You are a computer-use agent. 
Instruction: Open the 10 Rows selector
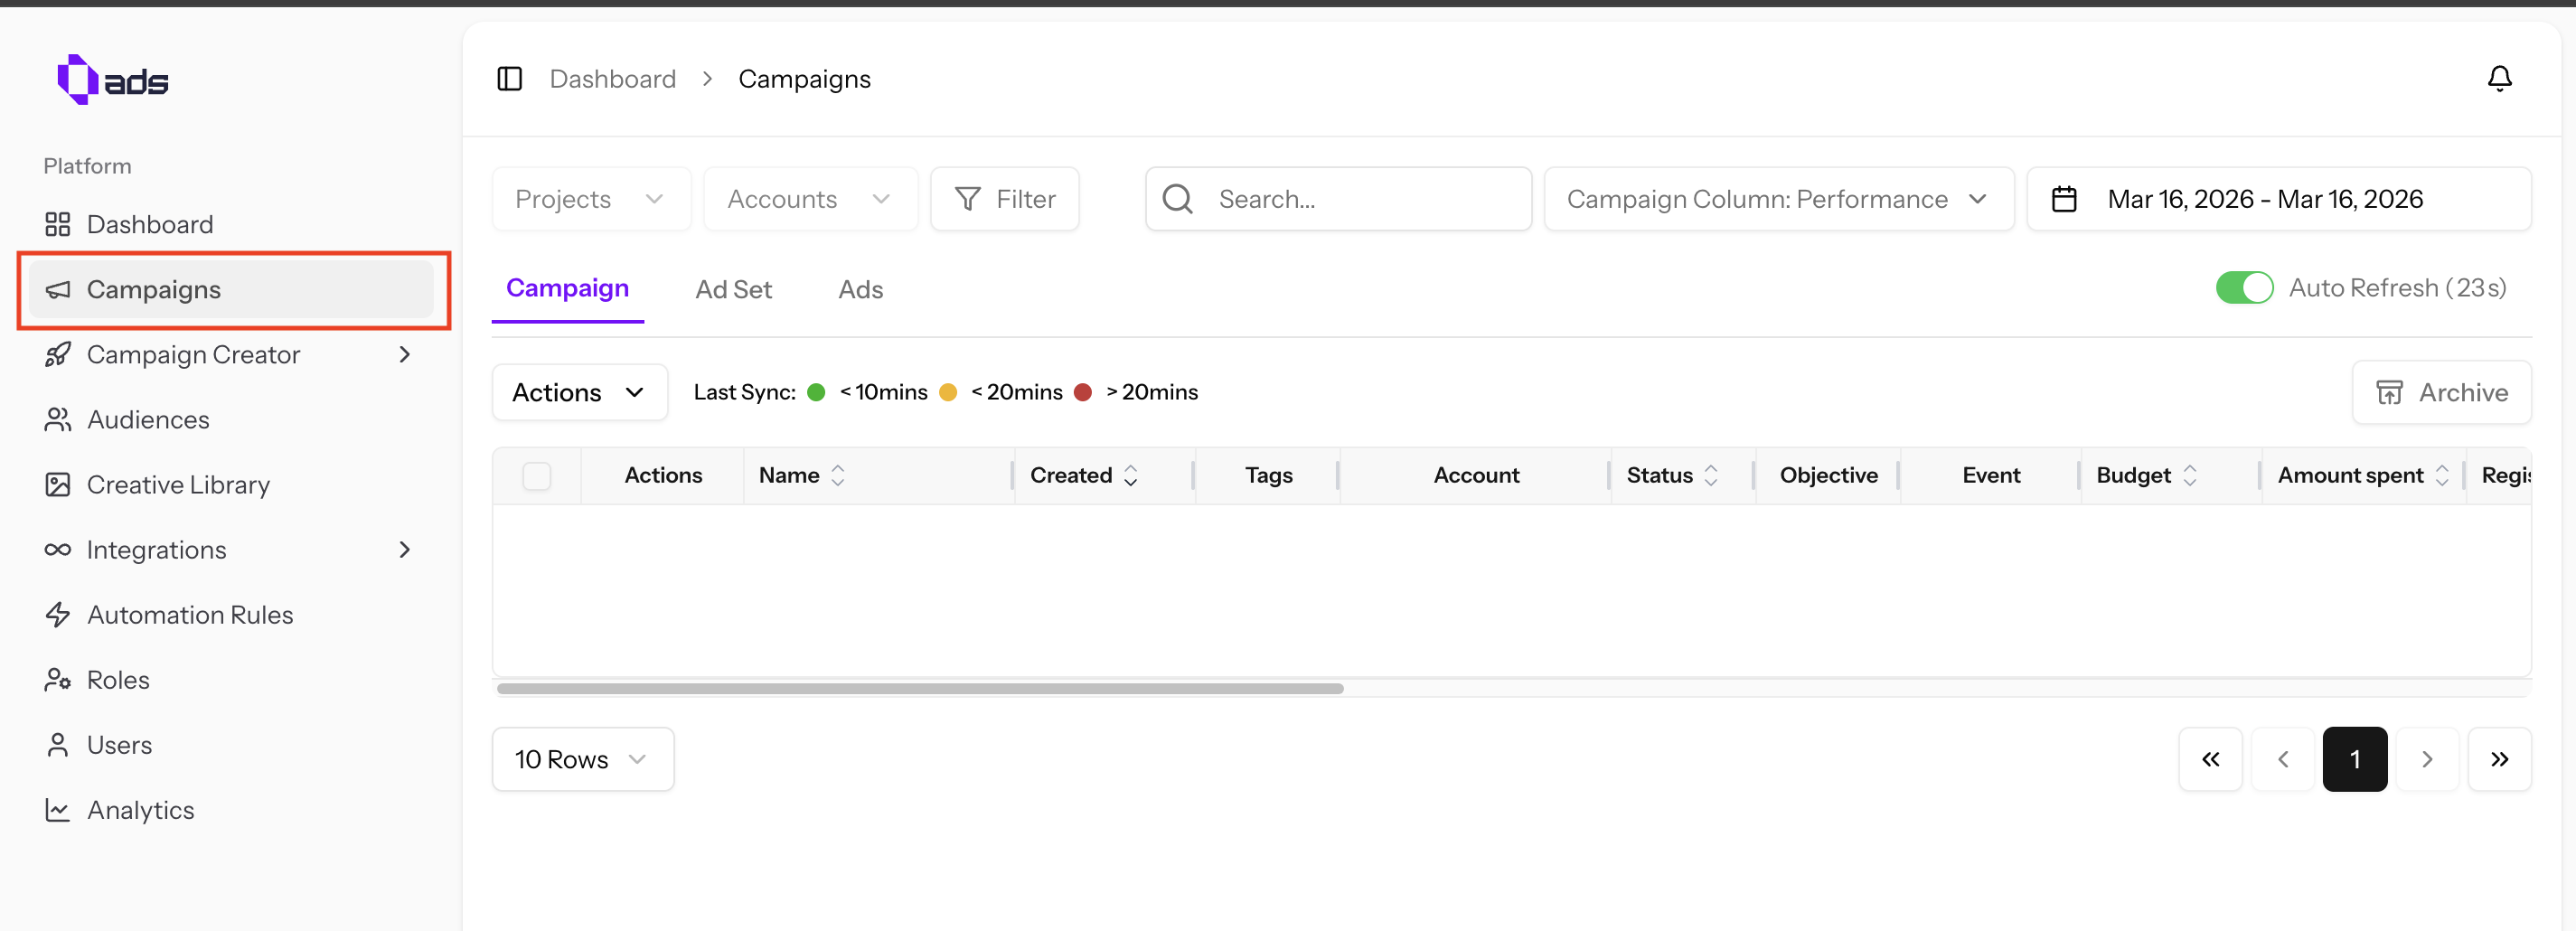tap(582, 758)
